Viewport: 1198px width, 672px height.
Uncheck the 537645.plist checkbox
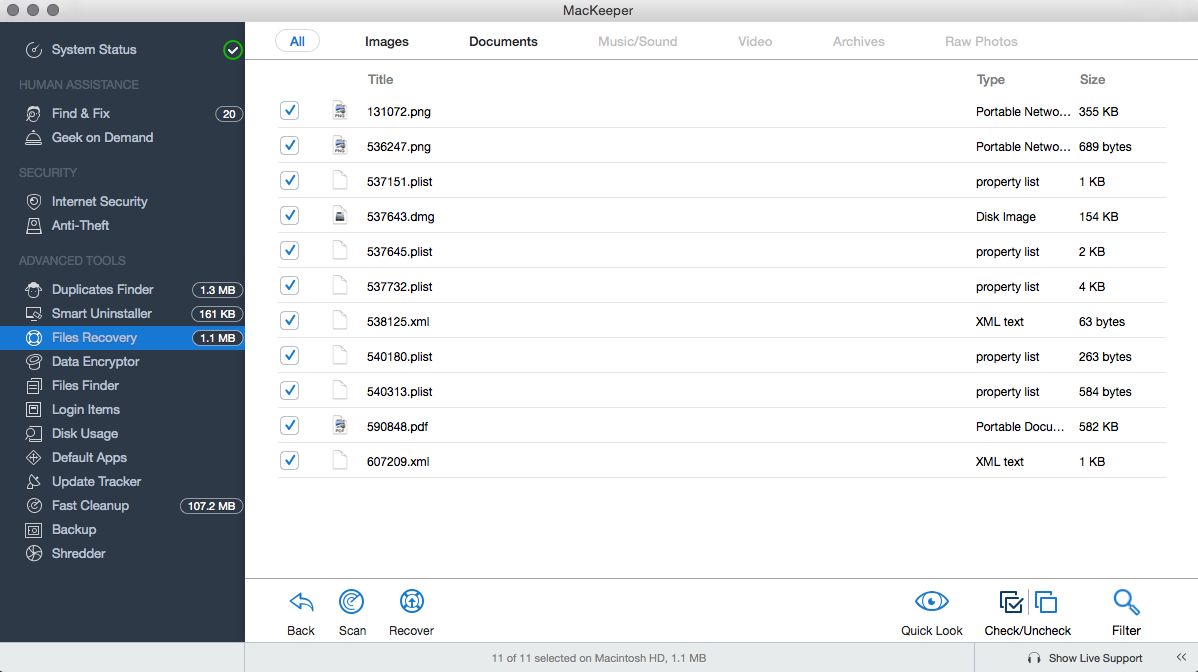click(290, 251)
